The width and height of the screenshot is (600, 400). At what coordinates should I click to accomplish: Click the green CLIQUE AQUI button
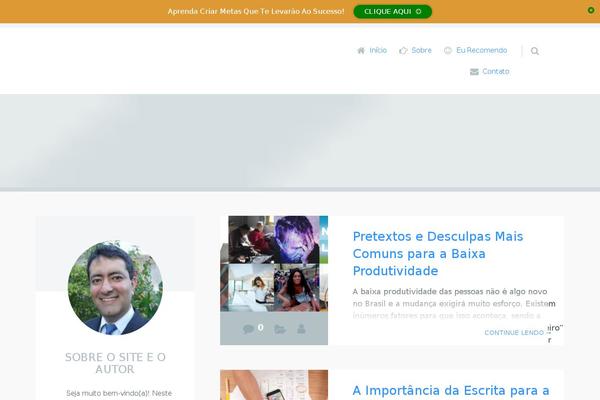pyautogui.click(x=393, y=11)
